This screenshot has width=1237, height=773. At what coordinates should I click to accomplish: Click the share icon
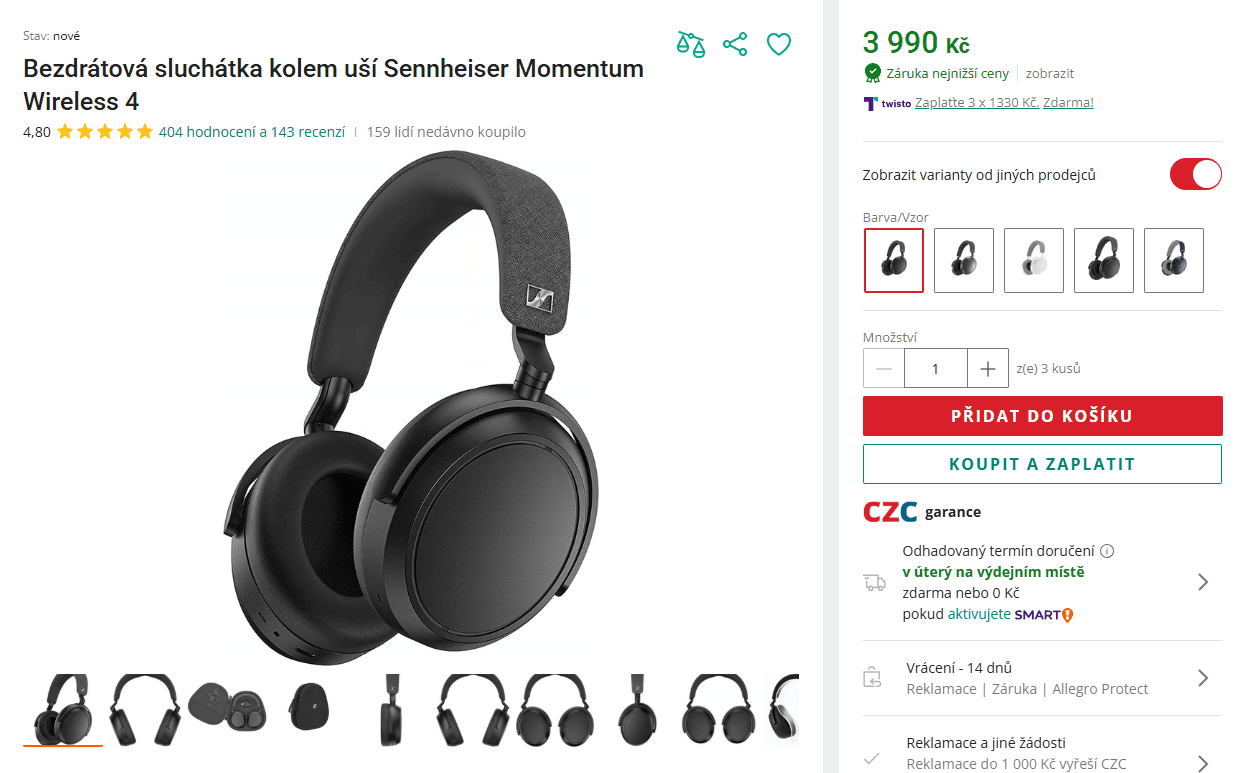[x=735, y=44]
